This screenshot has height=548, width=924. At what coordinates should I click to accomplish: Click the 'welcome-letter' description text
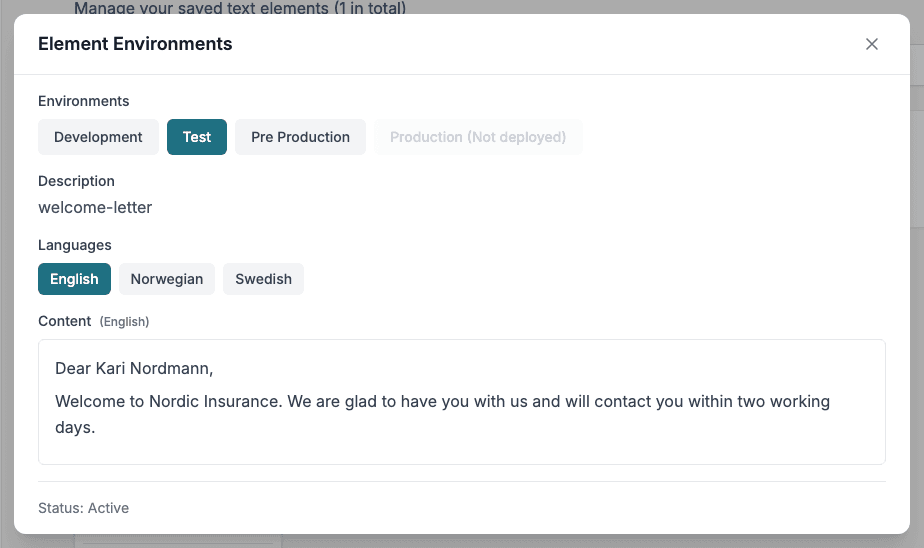click(x=95, y=207)
